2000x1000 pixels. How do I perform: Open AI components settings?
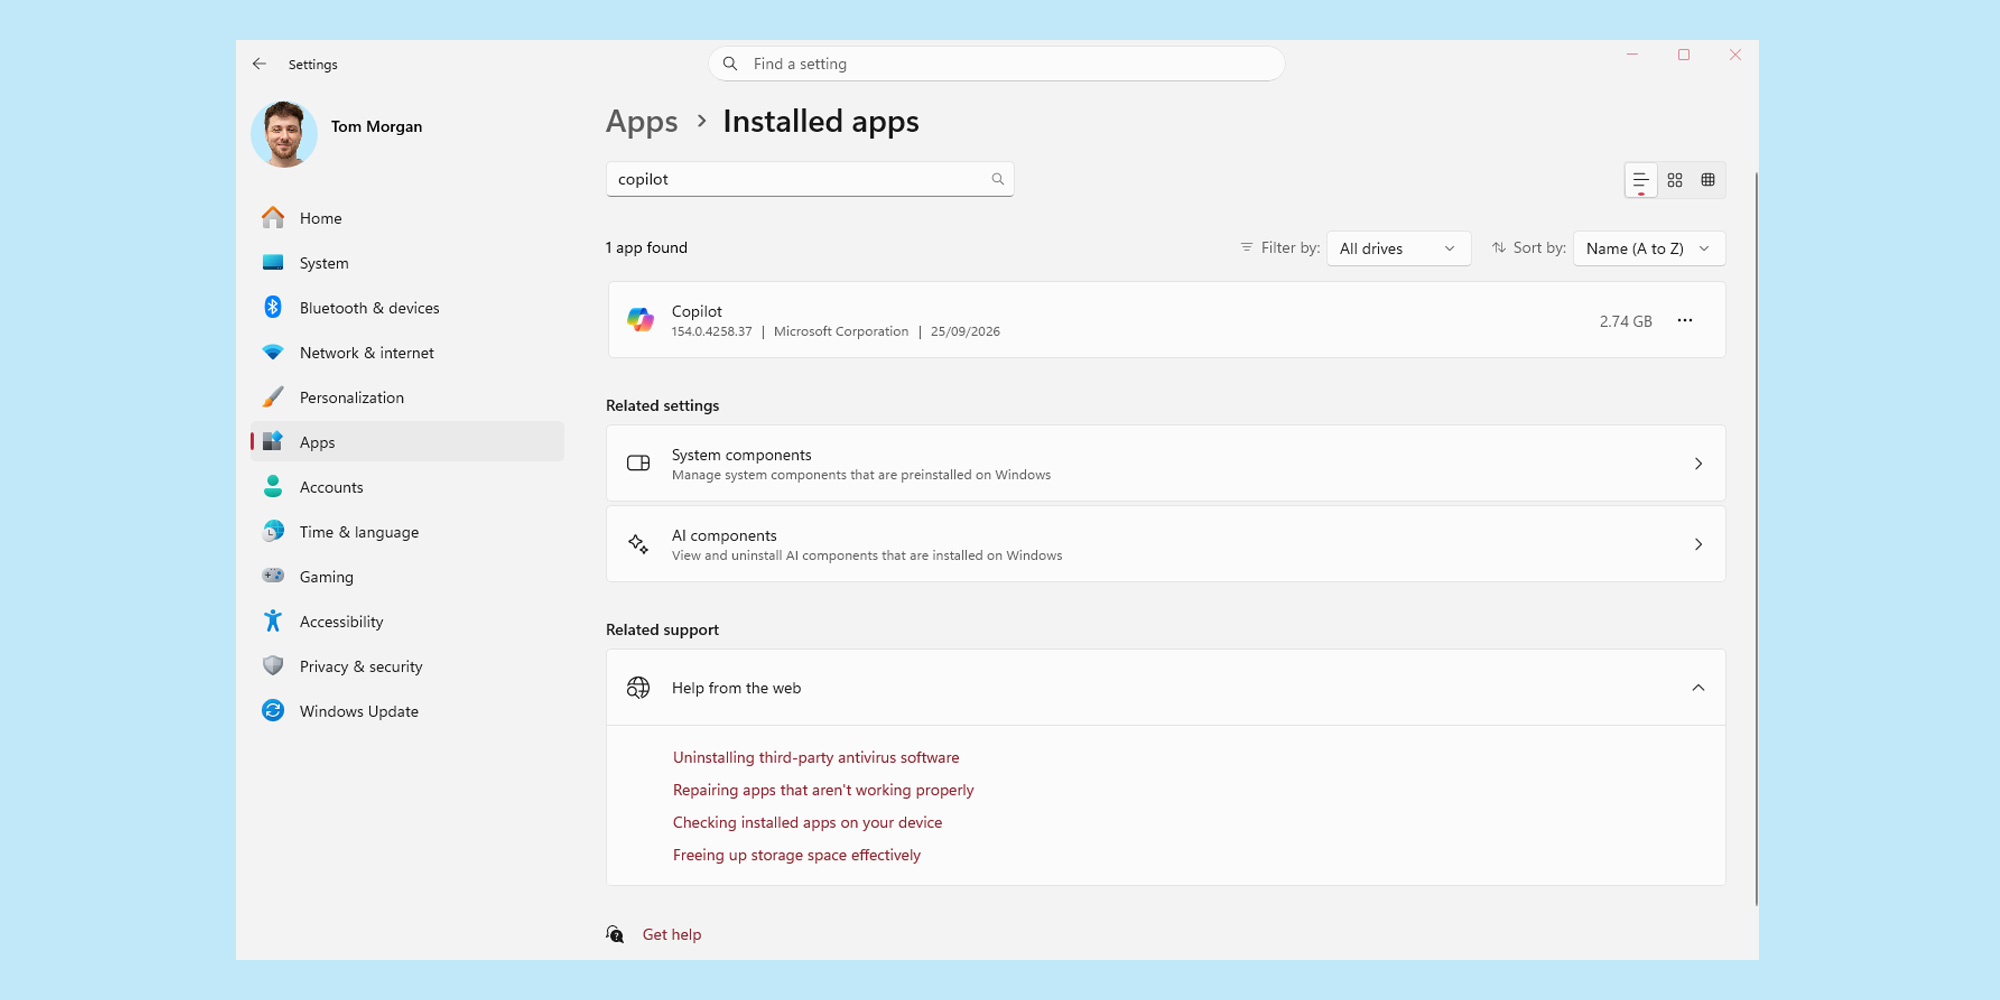coord(1166,544)
